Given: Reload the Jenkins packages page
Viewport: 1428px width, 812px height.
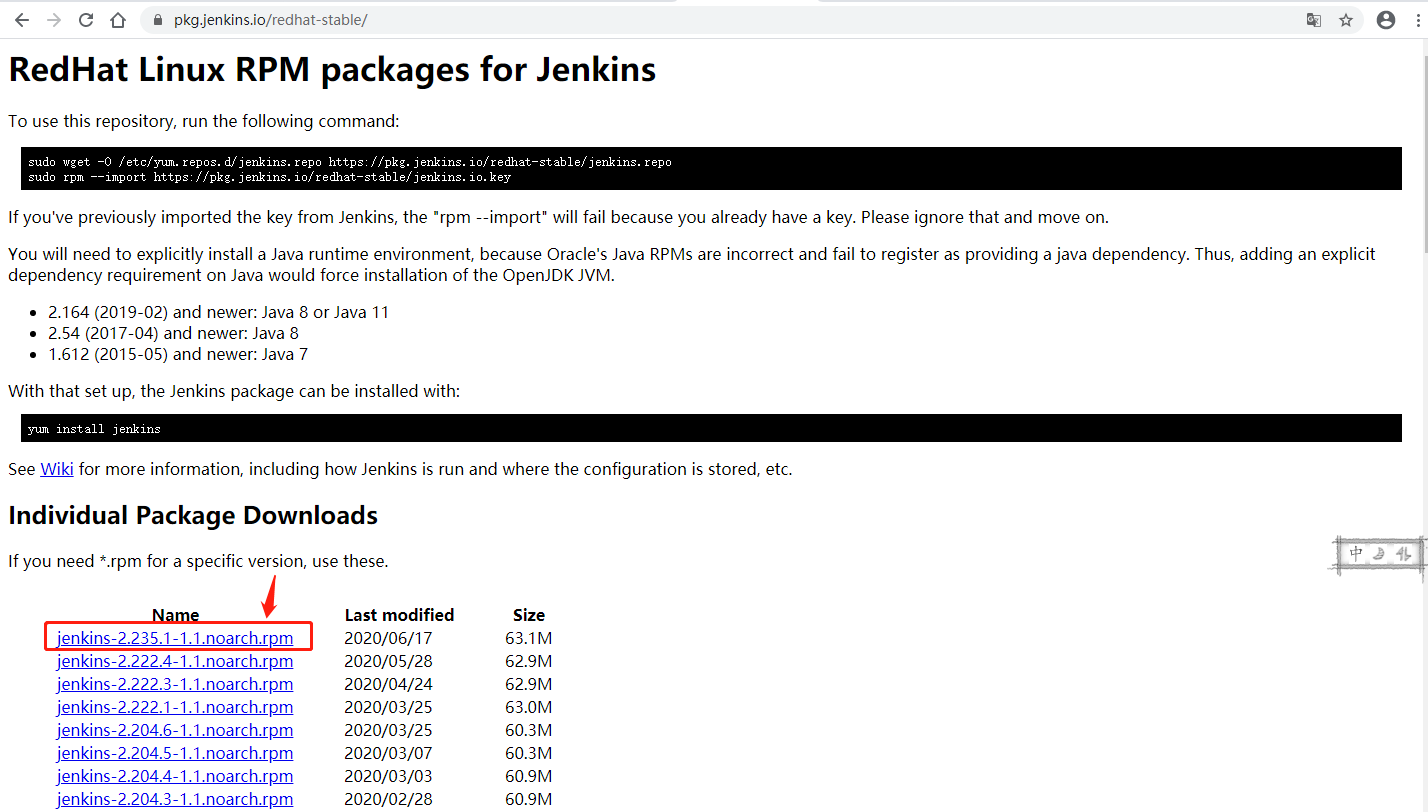Looking at the screenshot, I should click(86, 20).
